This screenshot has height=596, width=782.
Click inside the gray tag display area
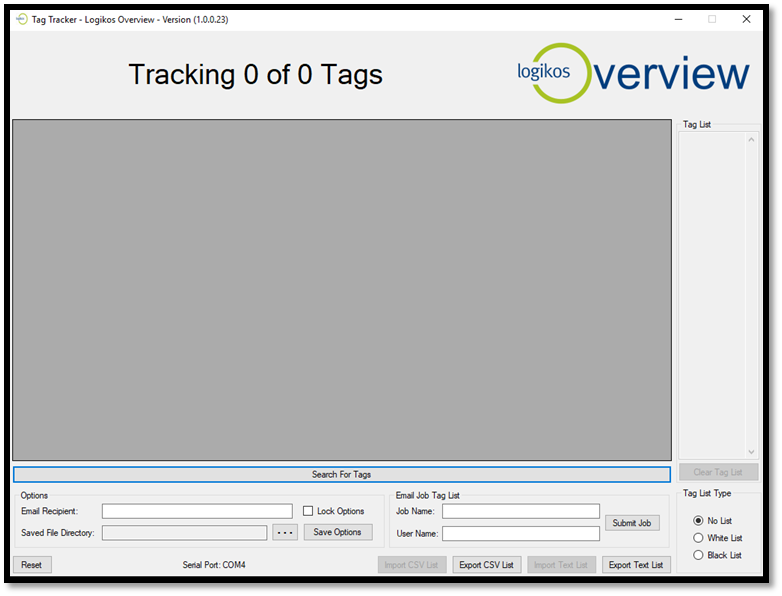pyautogui.click(x=342, y=290)
